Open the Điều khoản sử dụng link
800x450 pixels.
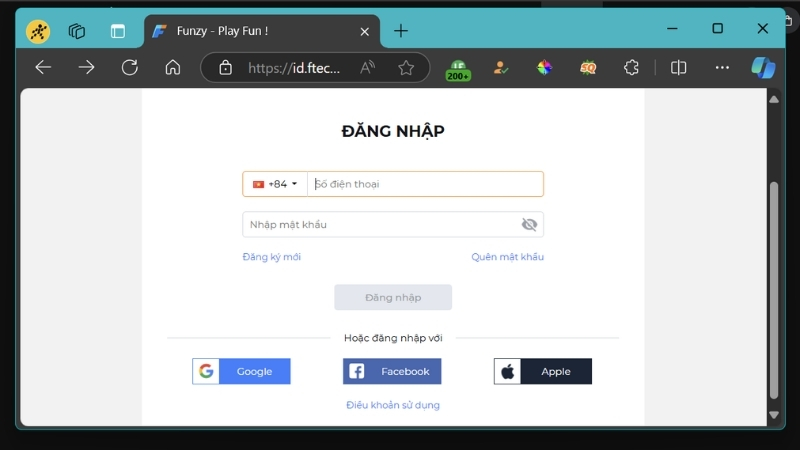[393, 405]
